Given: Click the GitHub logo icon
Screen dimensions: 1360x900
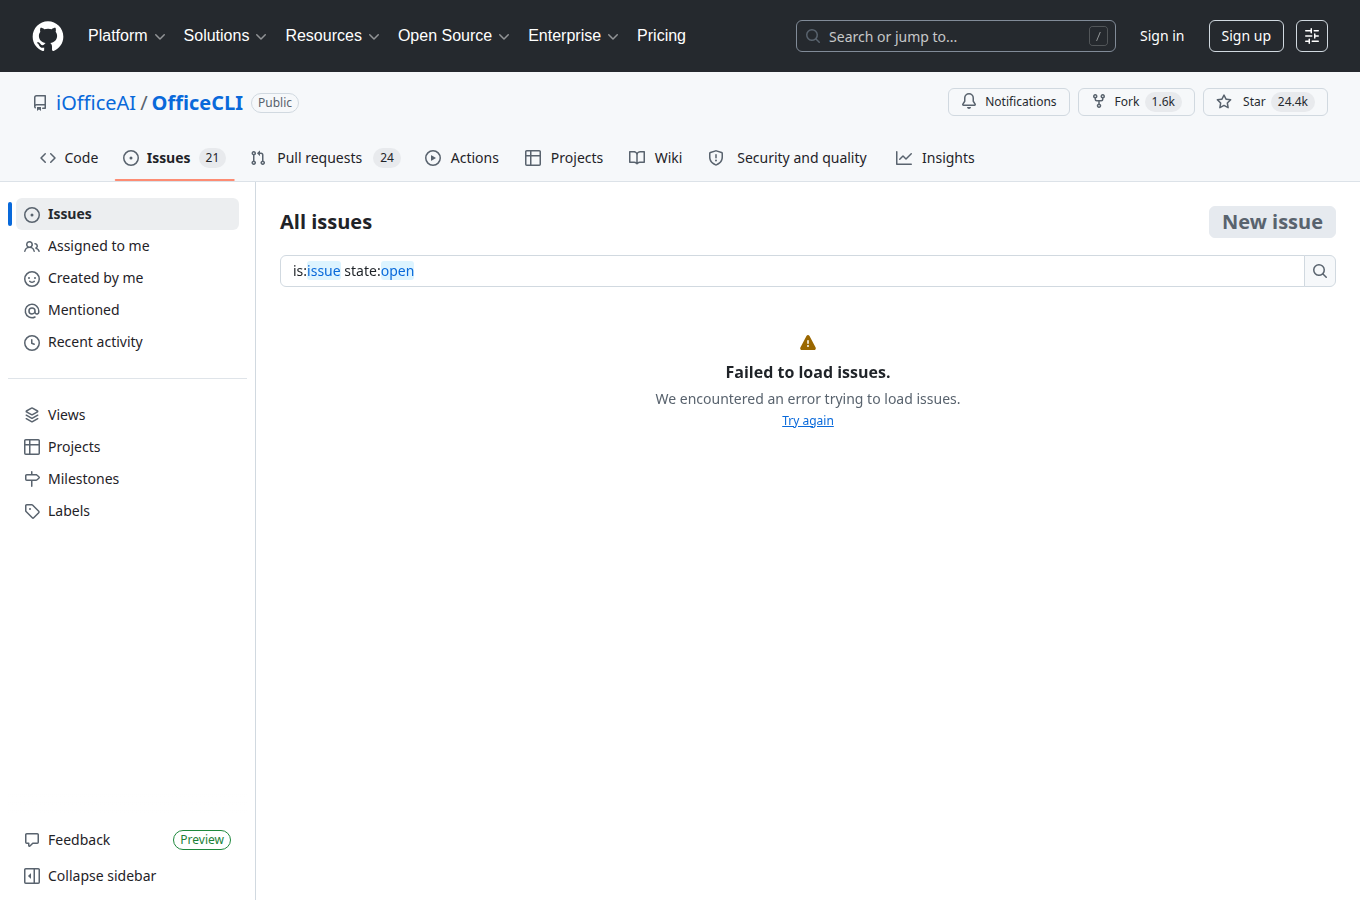Looking at the screenshot, I should click(x=48, y=36).
